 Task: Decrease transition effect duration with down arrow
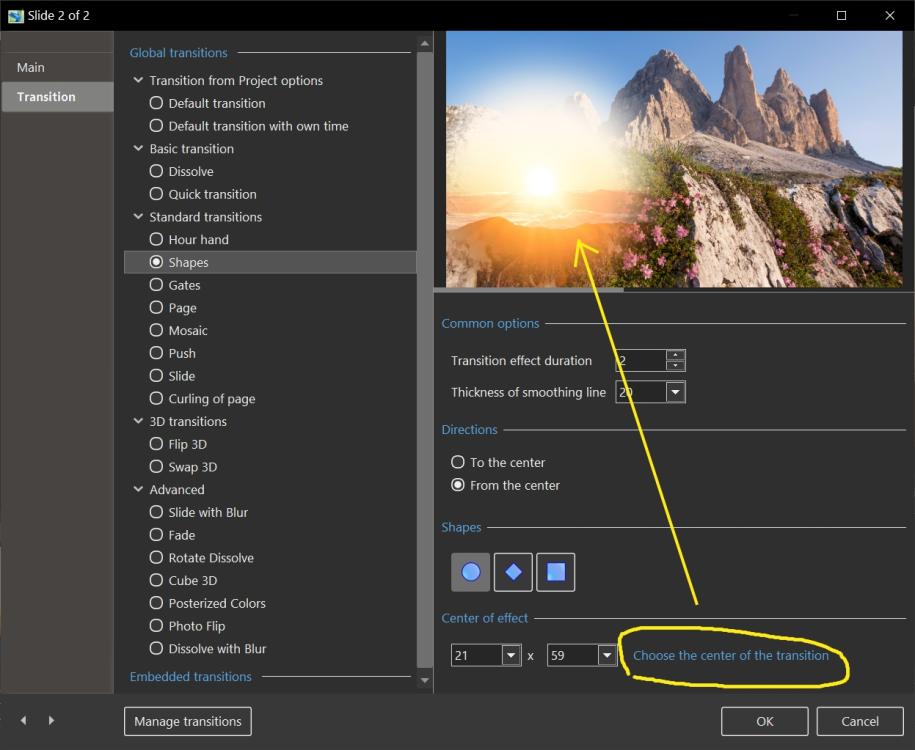coord(676,366)
